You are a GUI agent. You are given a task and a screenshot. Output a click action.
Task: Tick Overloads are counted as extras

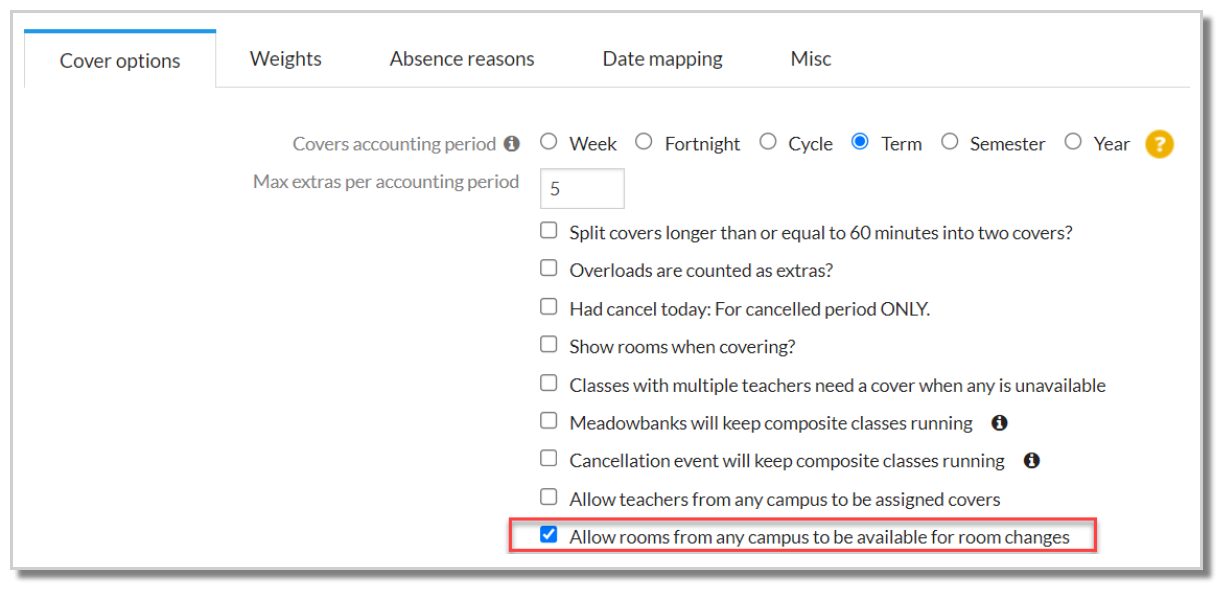point(548,269)
